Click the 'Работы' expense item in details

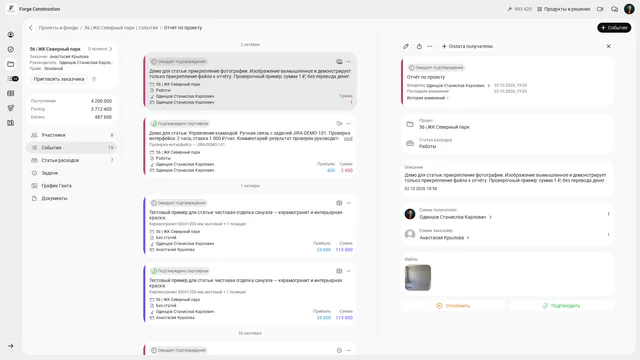(x=427, y=147)
